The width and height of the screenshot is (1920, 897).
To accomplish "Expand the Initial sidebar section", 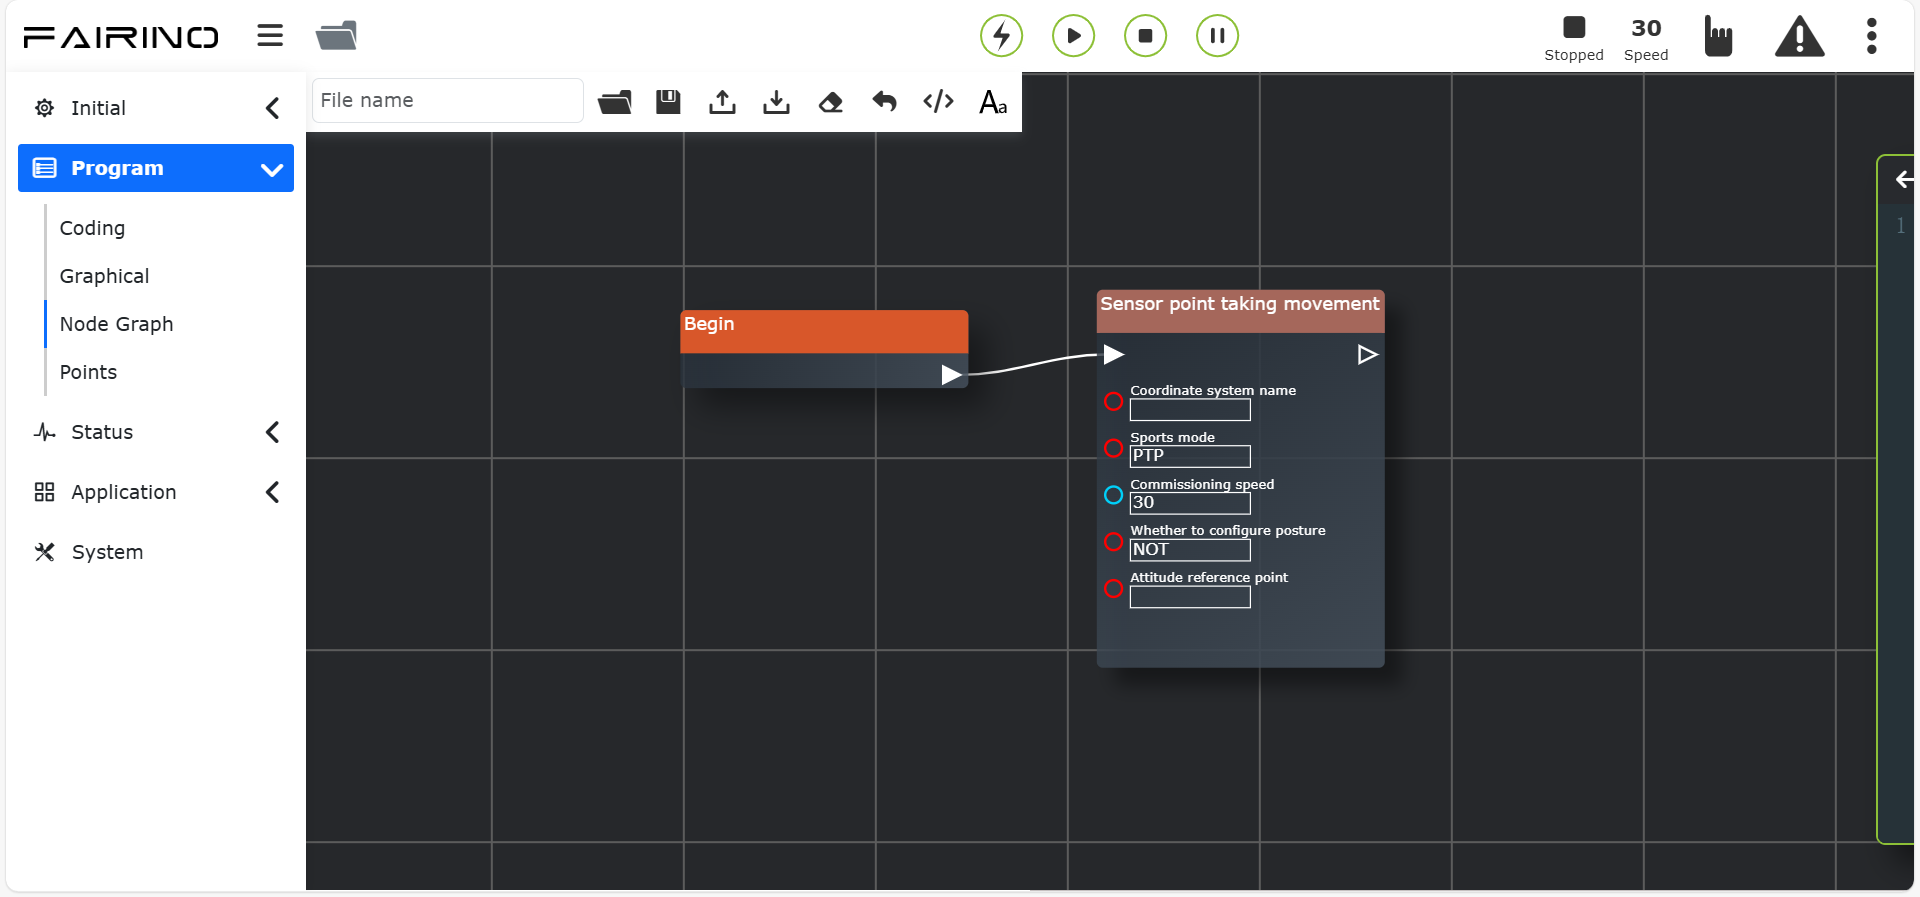I will [x=156, y=108].
